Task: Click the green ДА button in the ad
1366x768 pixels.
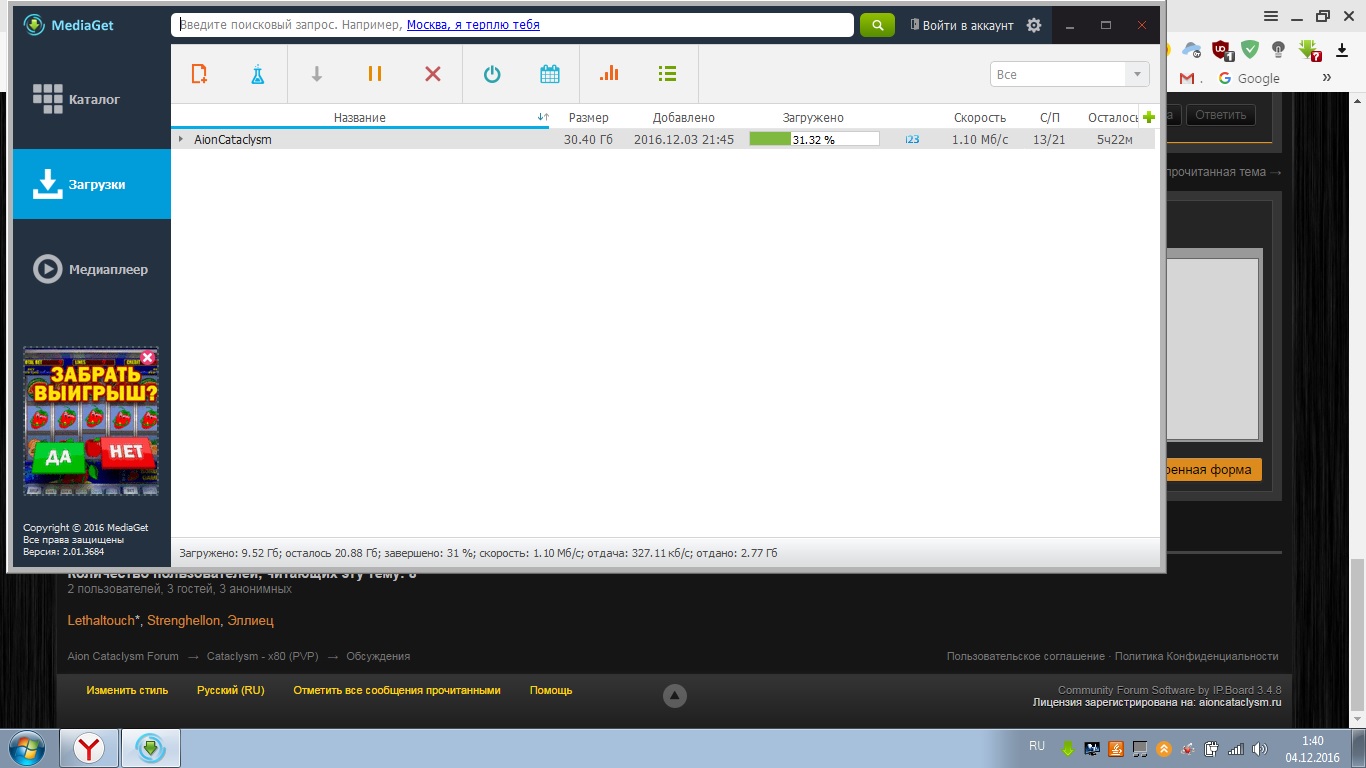Action: click(59, 457)
